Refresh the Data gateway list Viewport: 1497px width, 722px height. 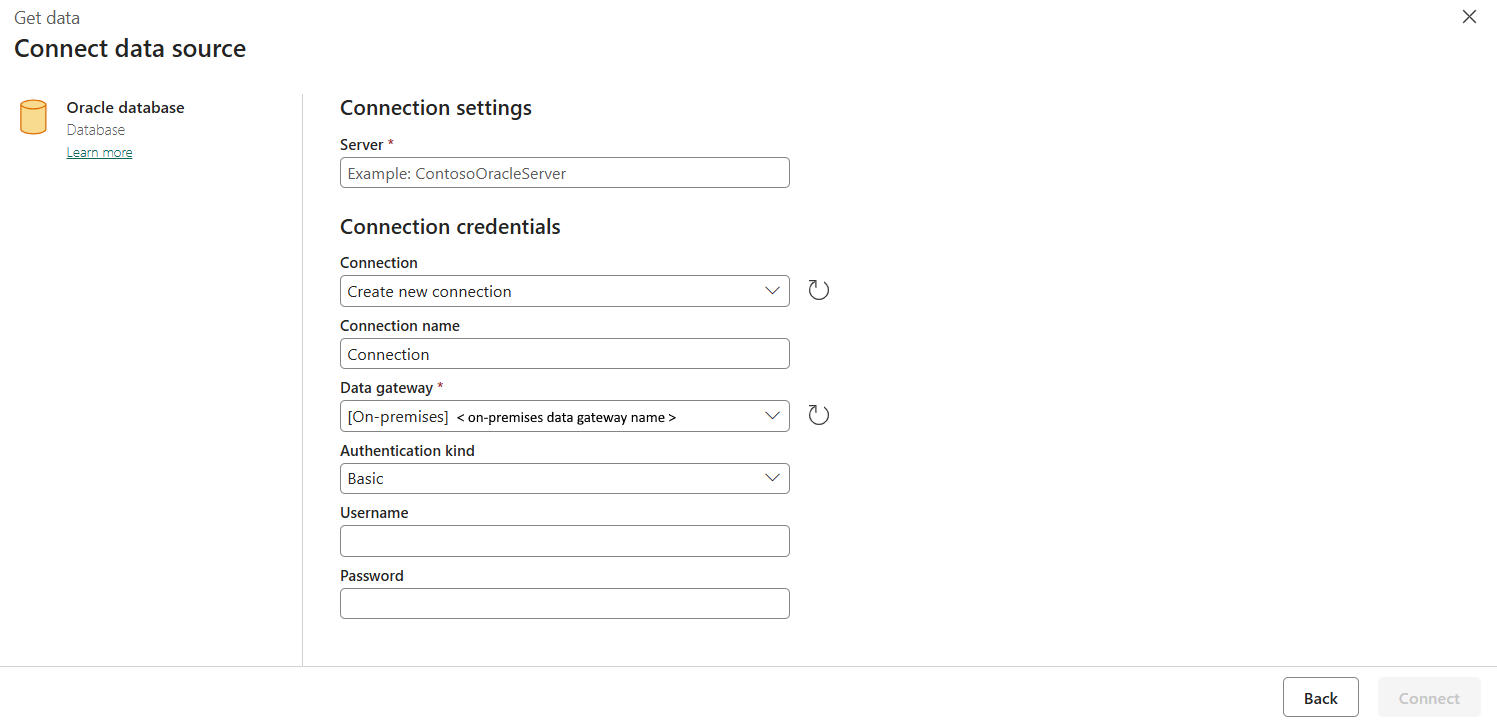(818, 414)
